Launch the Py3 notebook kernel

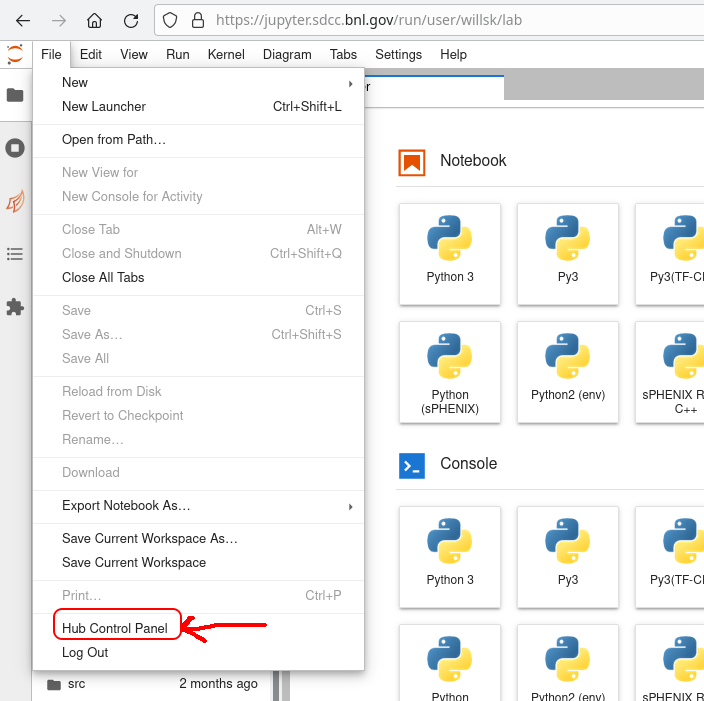point(568,254)
